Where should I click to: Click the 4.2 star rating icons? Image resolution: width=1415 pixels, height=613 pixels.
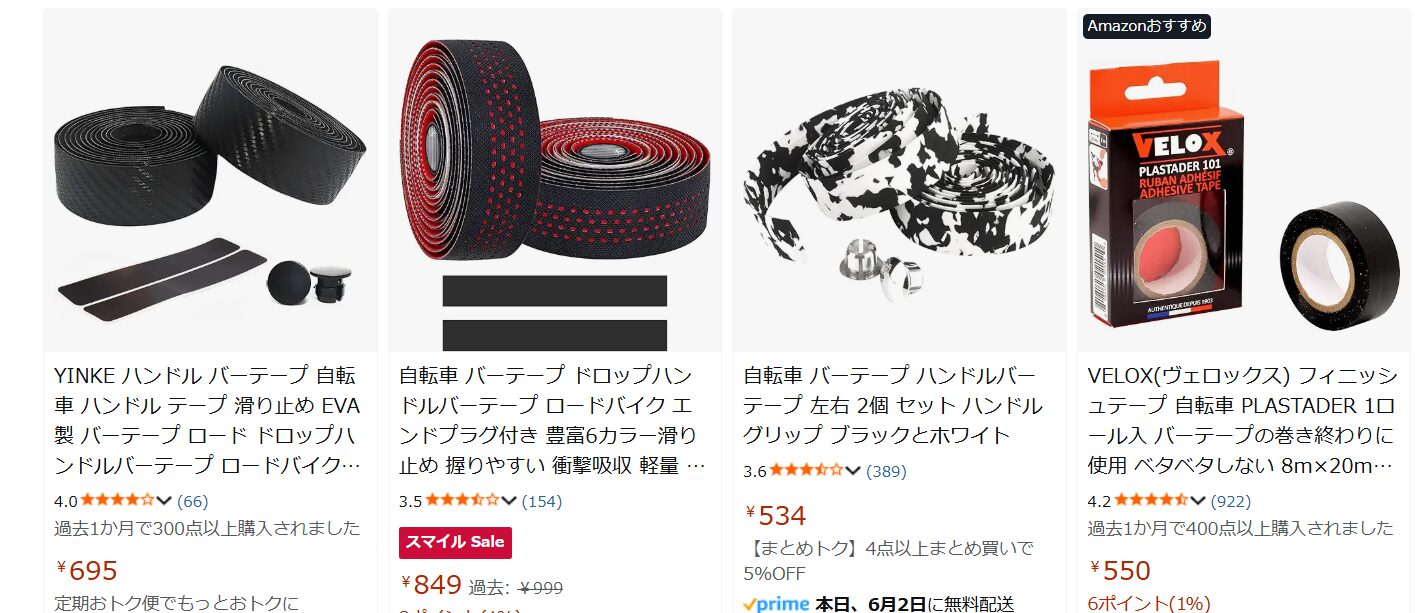point(1151,501)
